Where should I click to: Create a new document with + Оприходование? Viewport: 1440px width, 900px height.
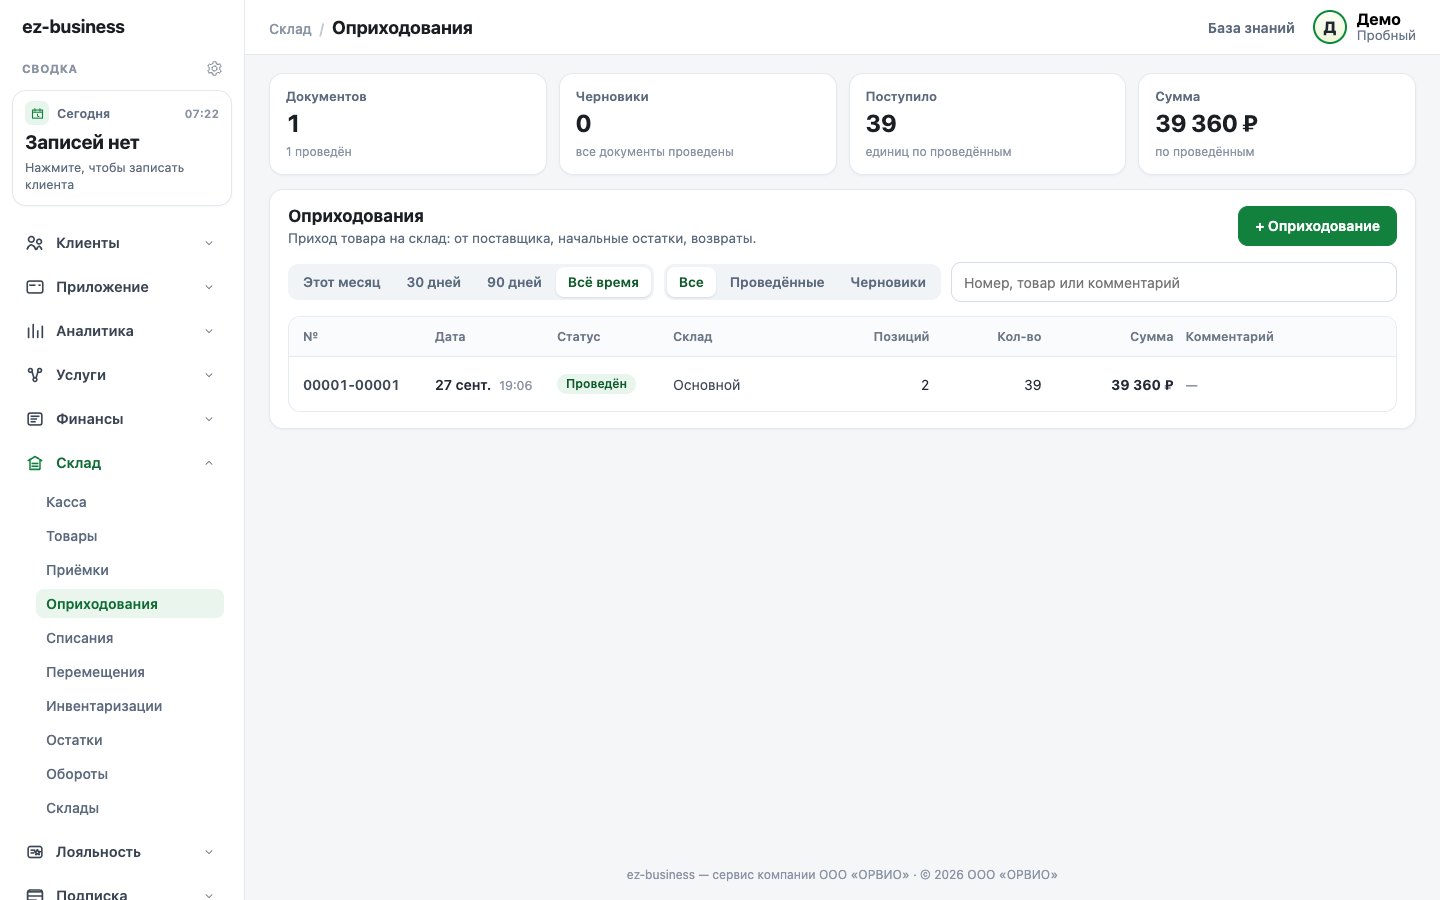[x=1317, y=226]
